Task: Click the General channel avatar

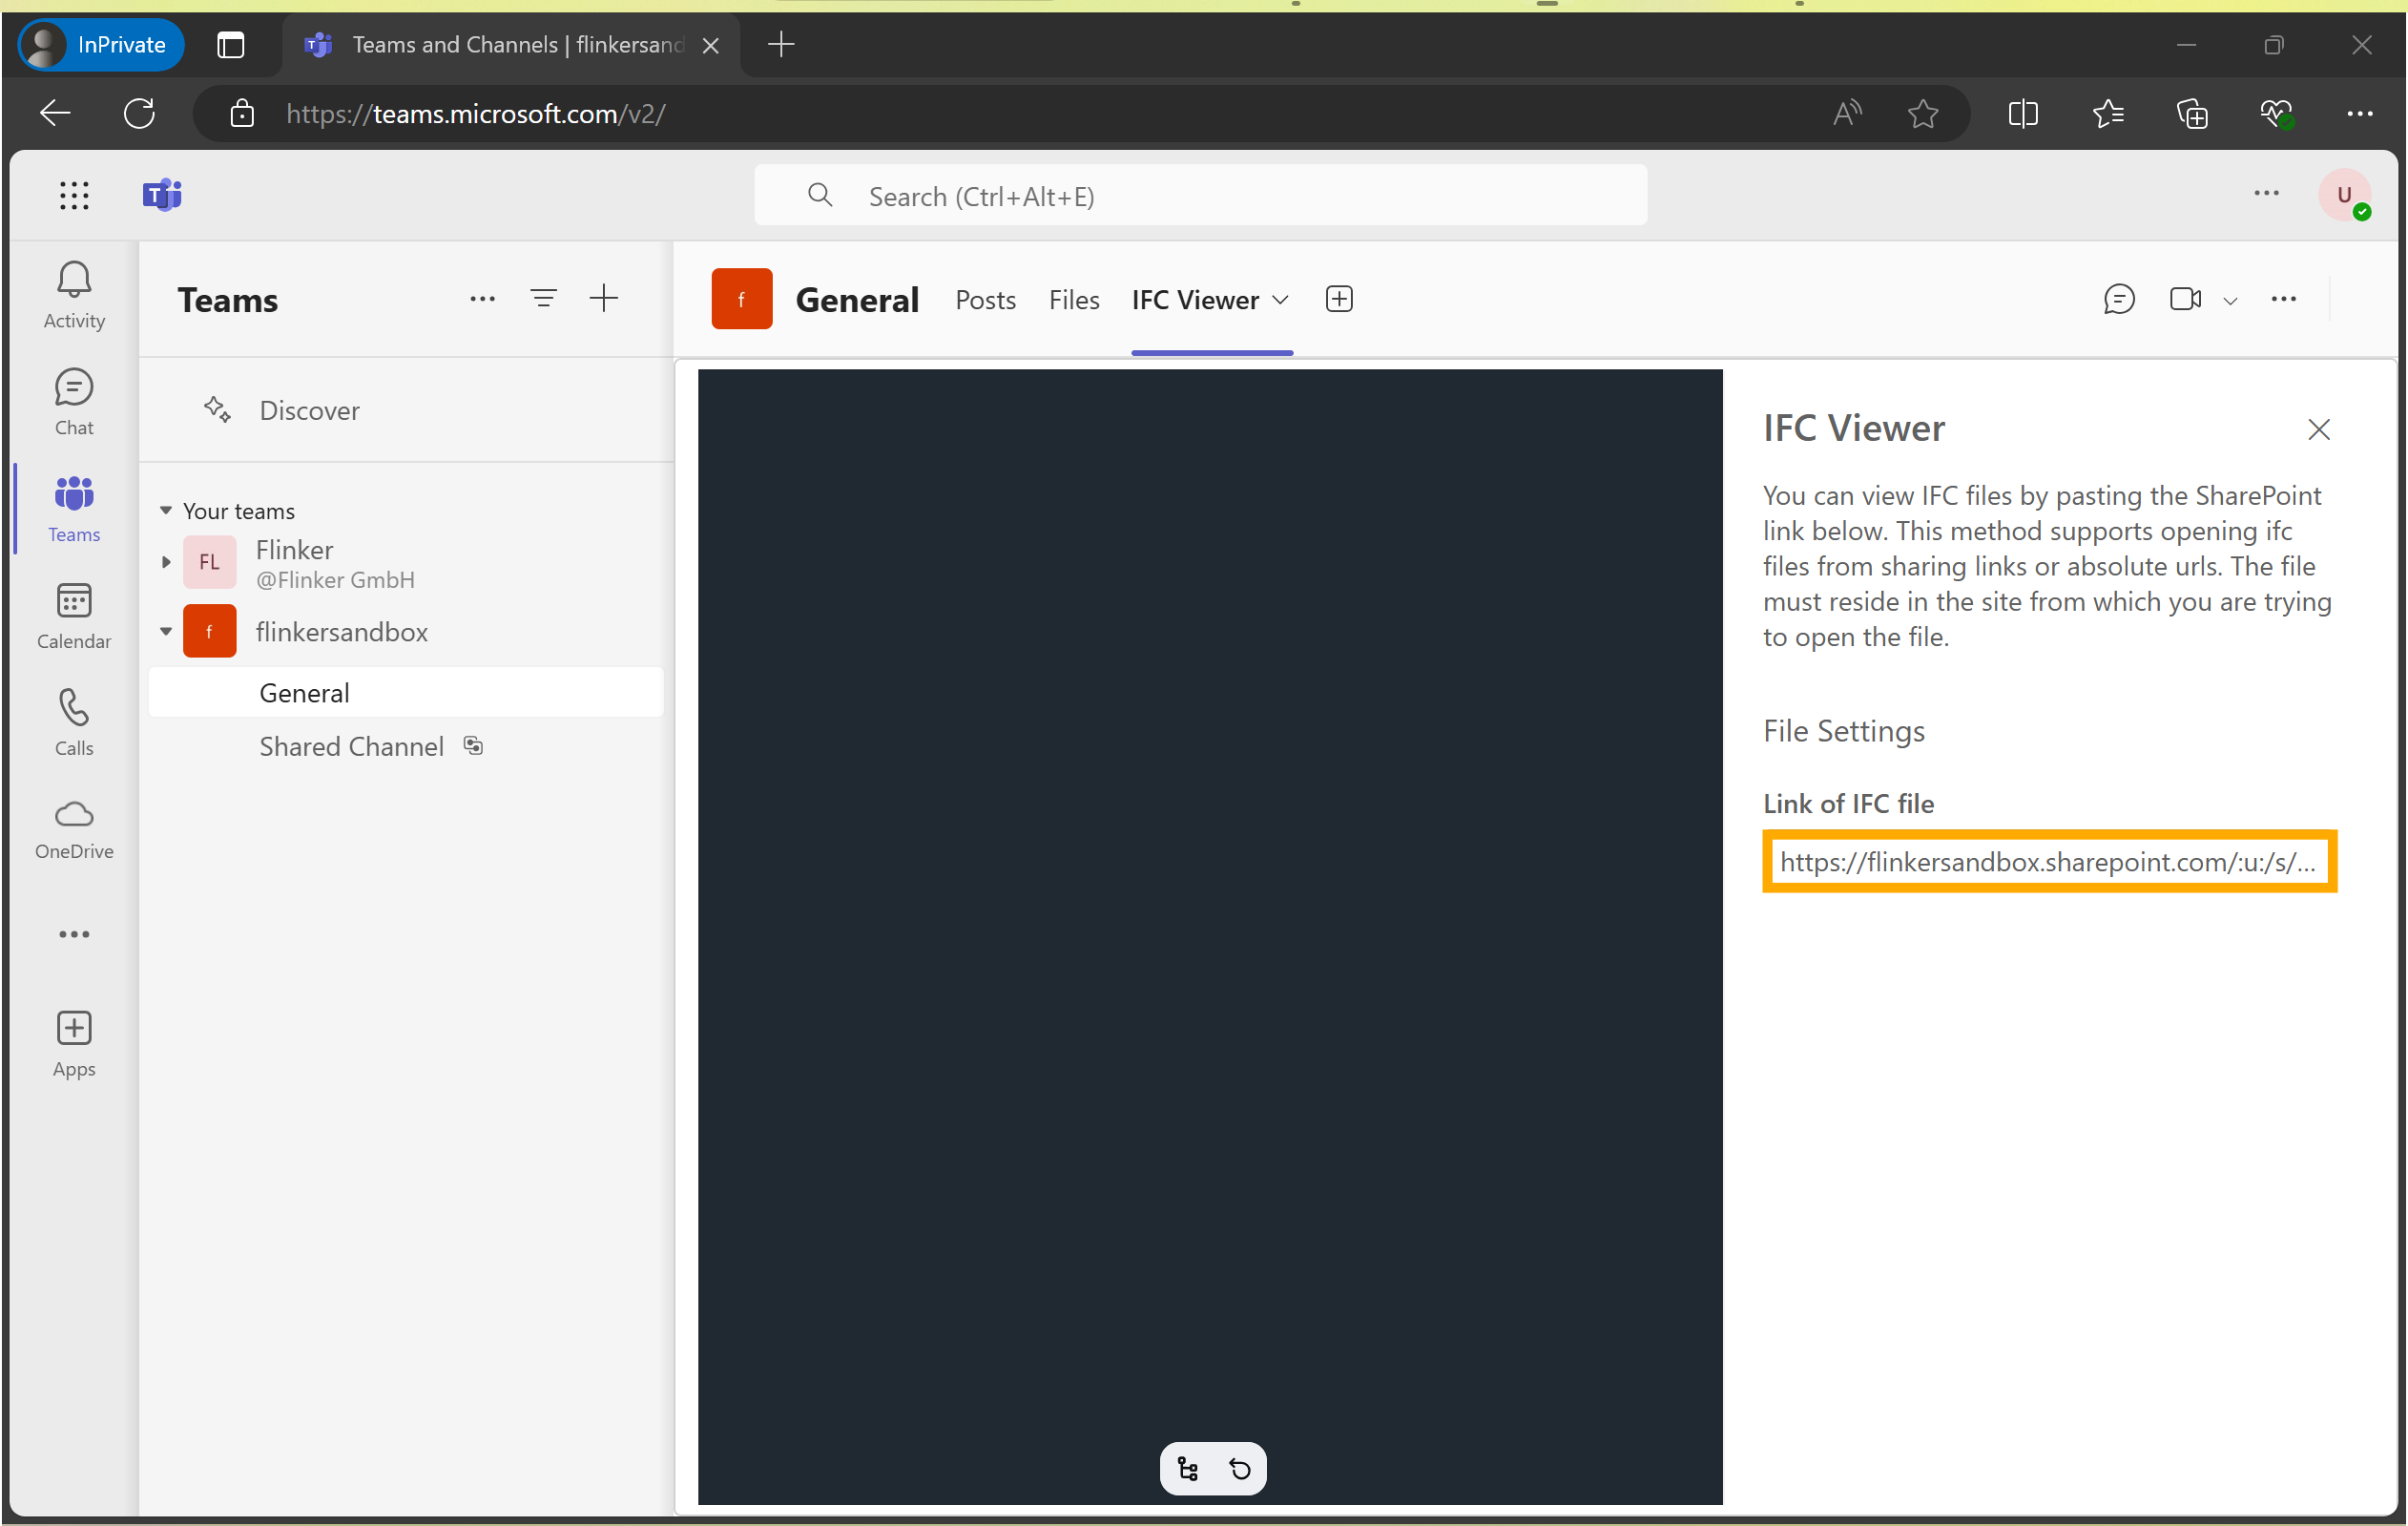Action: (741, 298)
